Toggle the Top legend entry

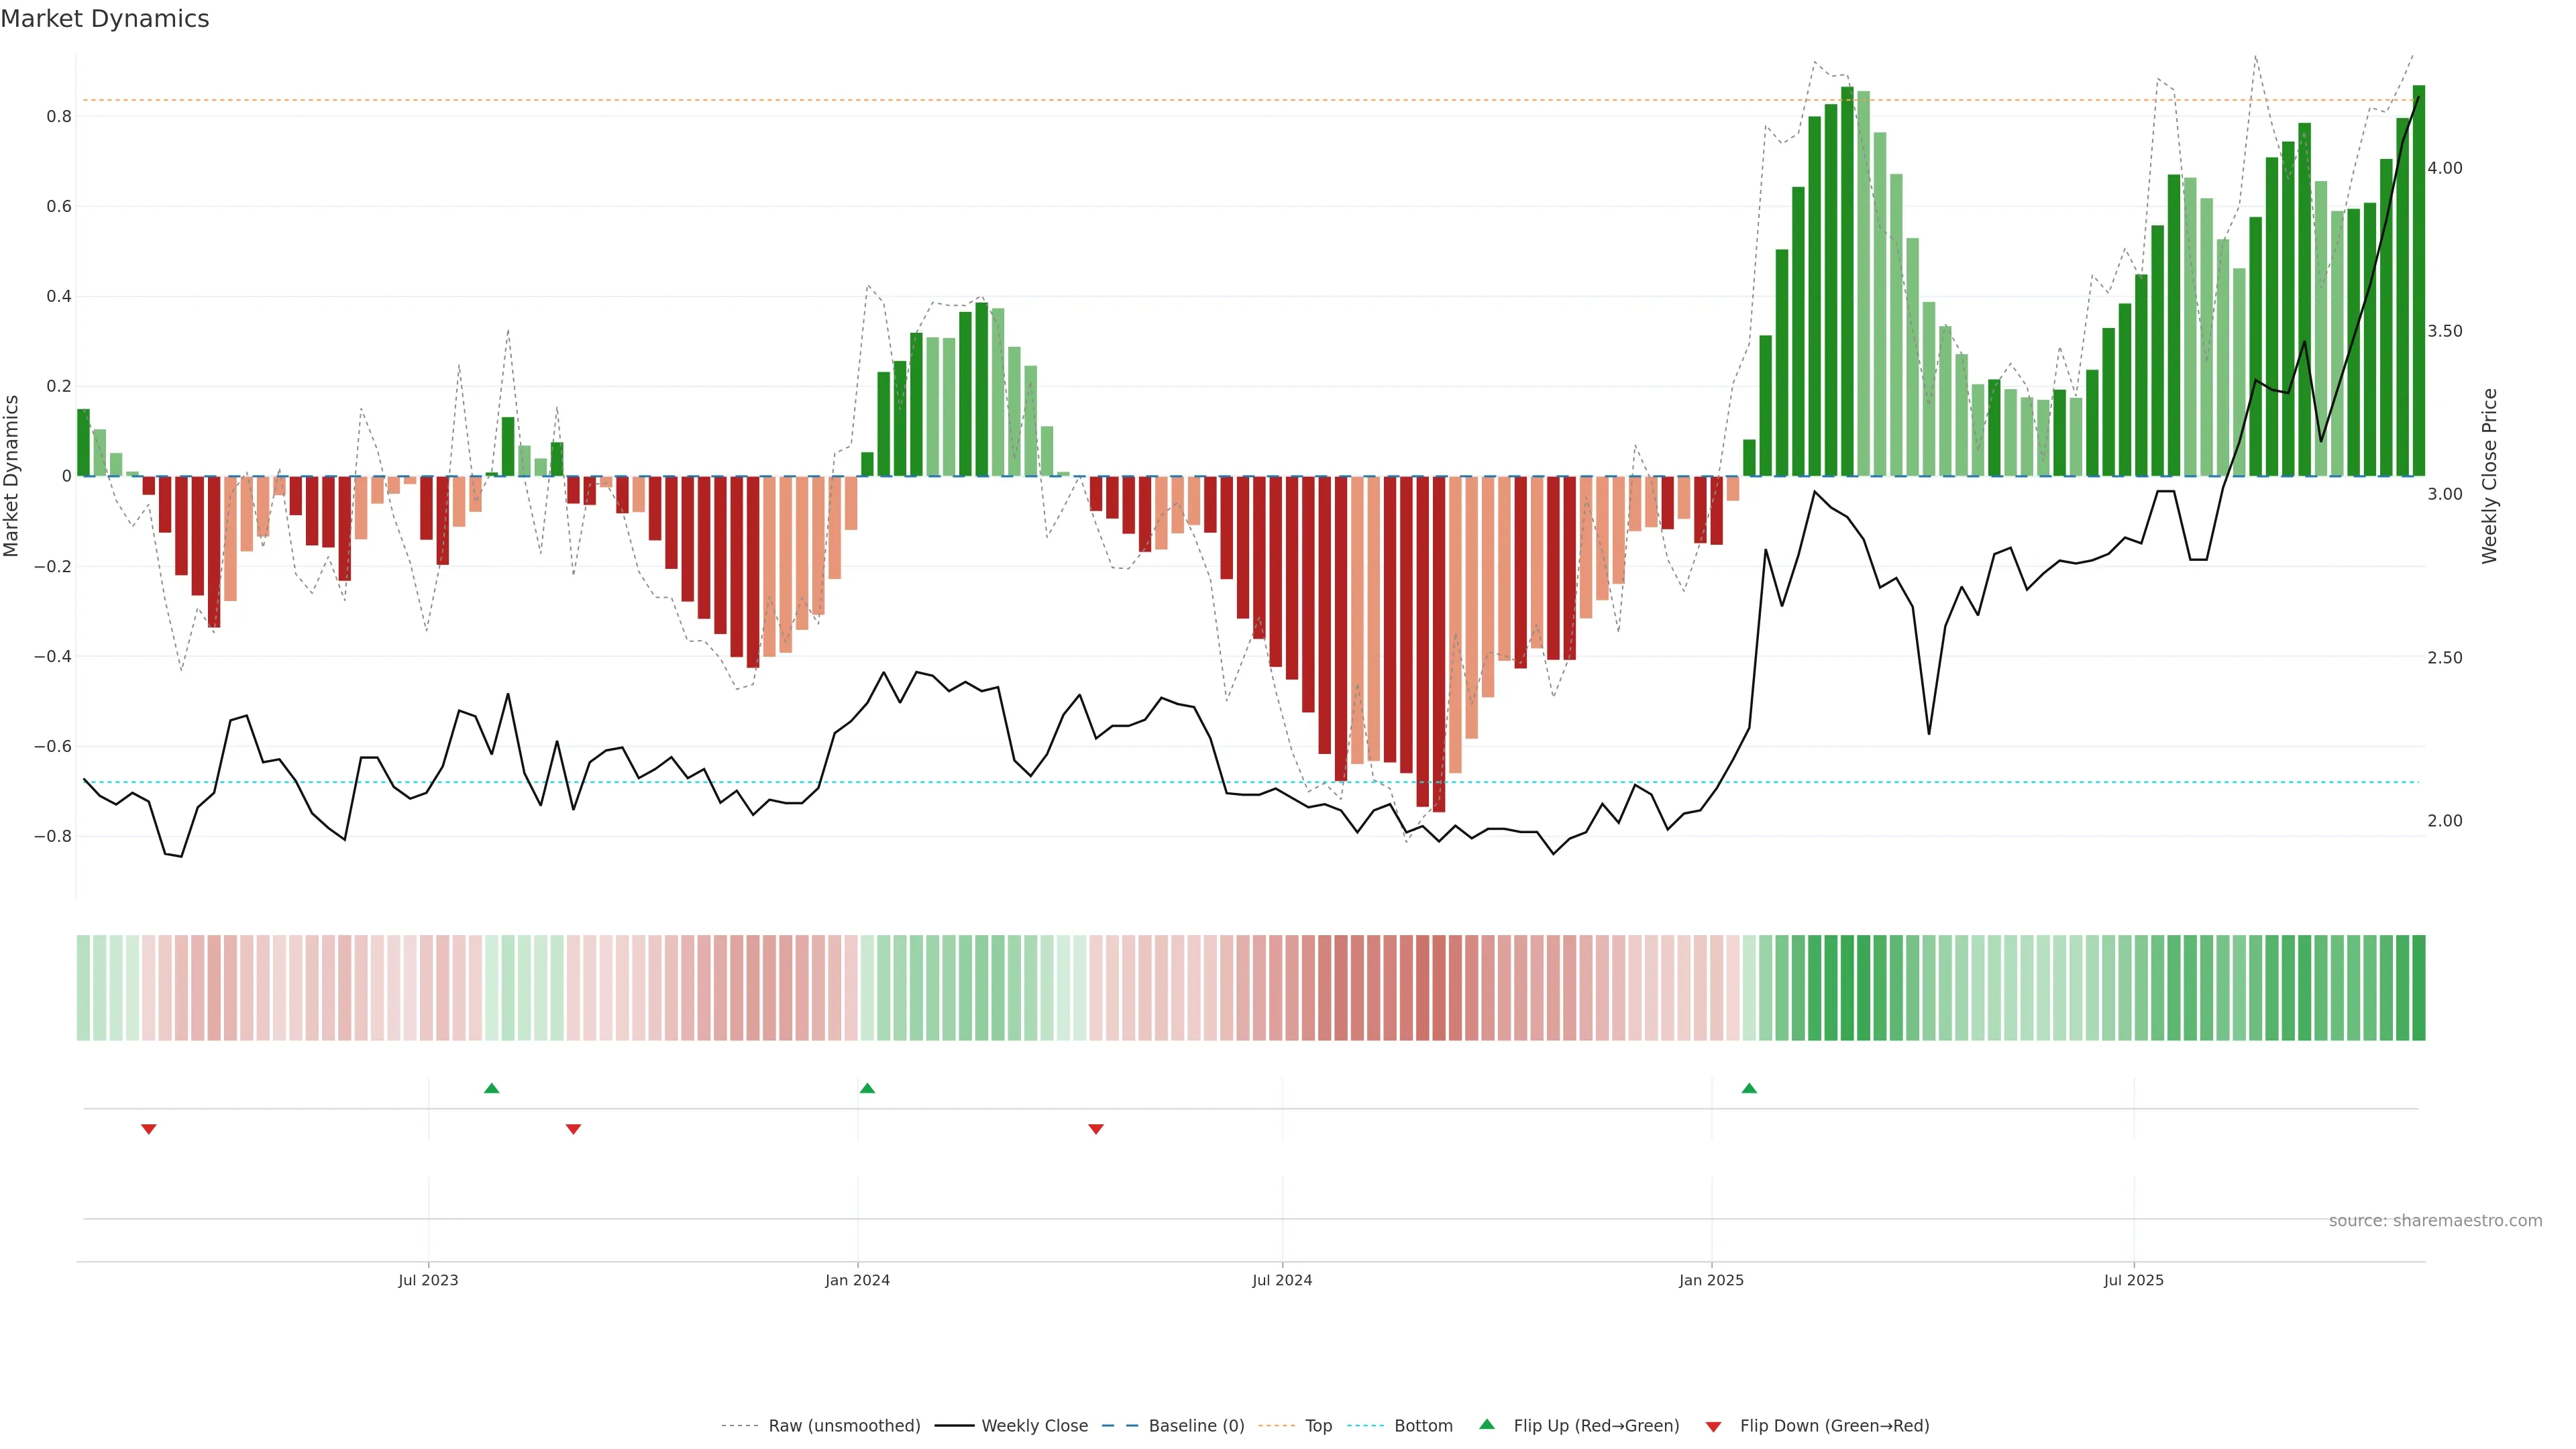point(1318,1426)
